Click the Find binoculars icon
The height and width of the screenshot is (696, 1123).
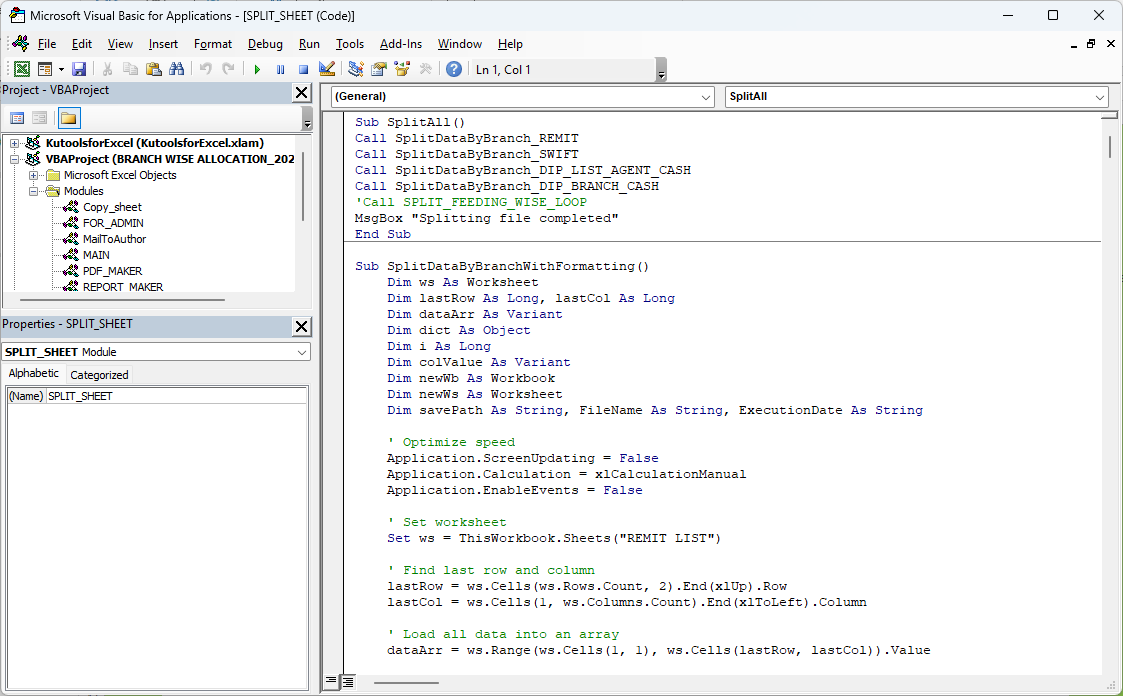coord(177,69)
